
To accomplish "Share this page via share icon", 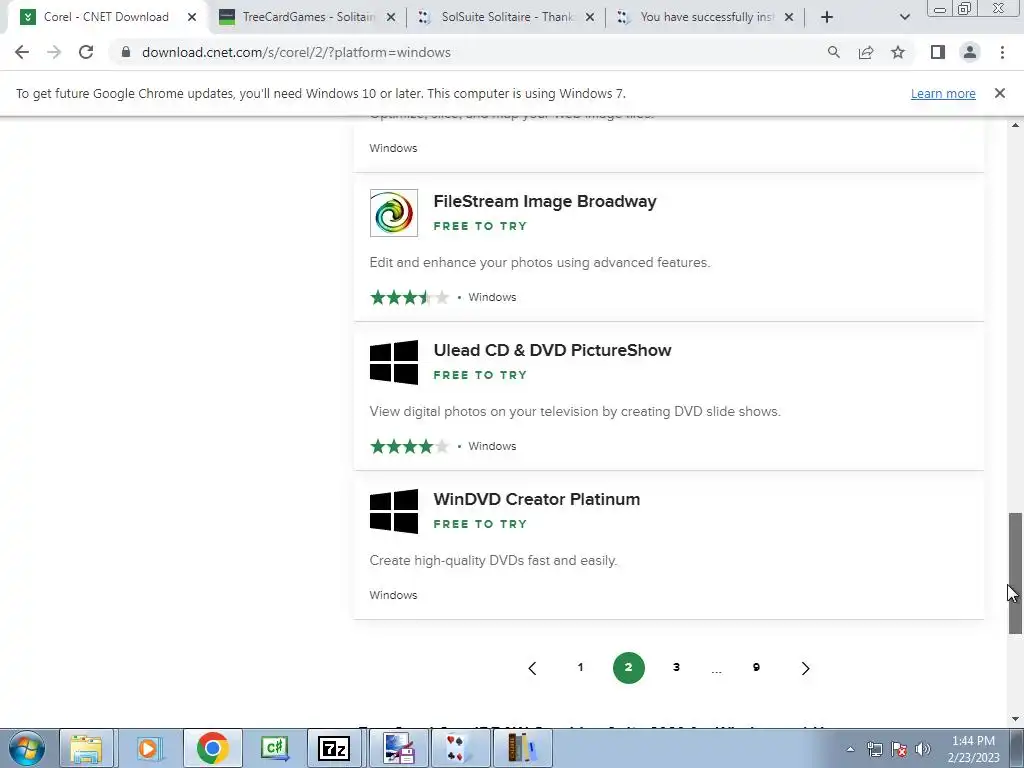I will pos(866,52).
